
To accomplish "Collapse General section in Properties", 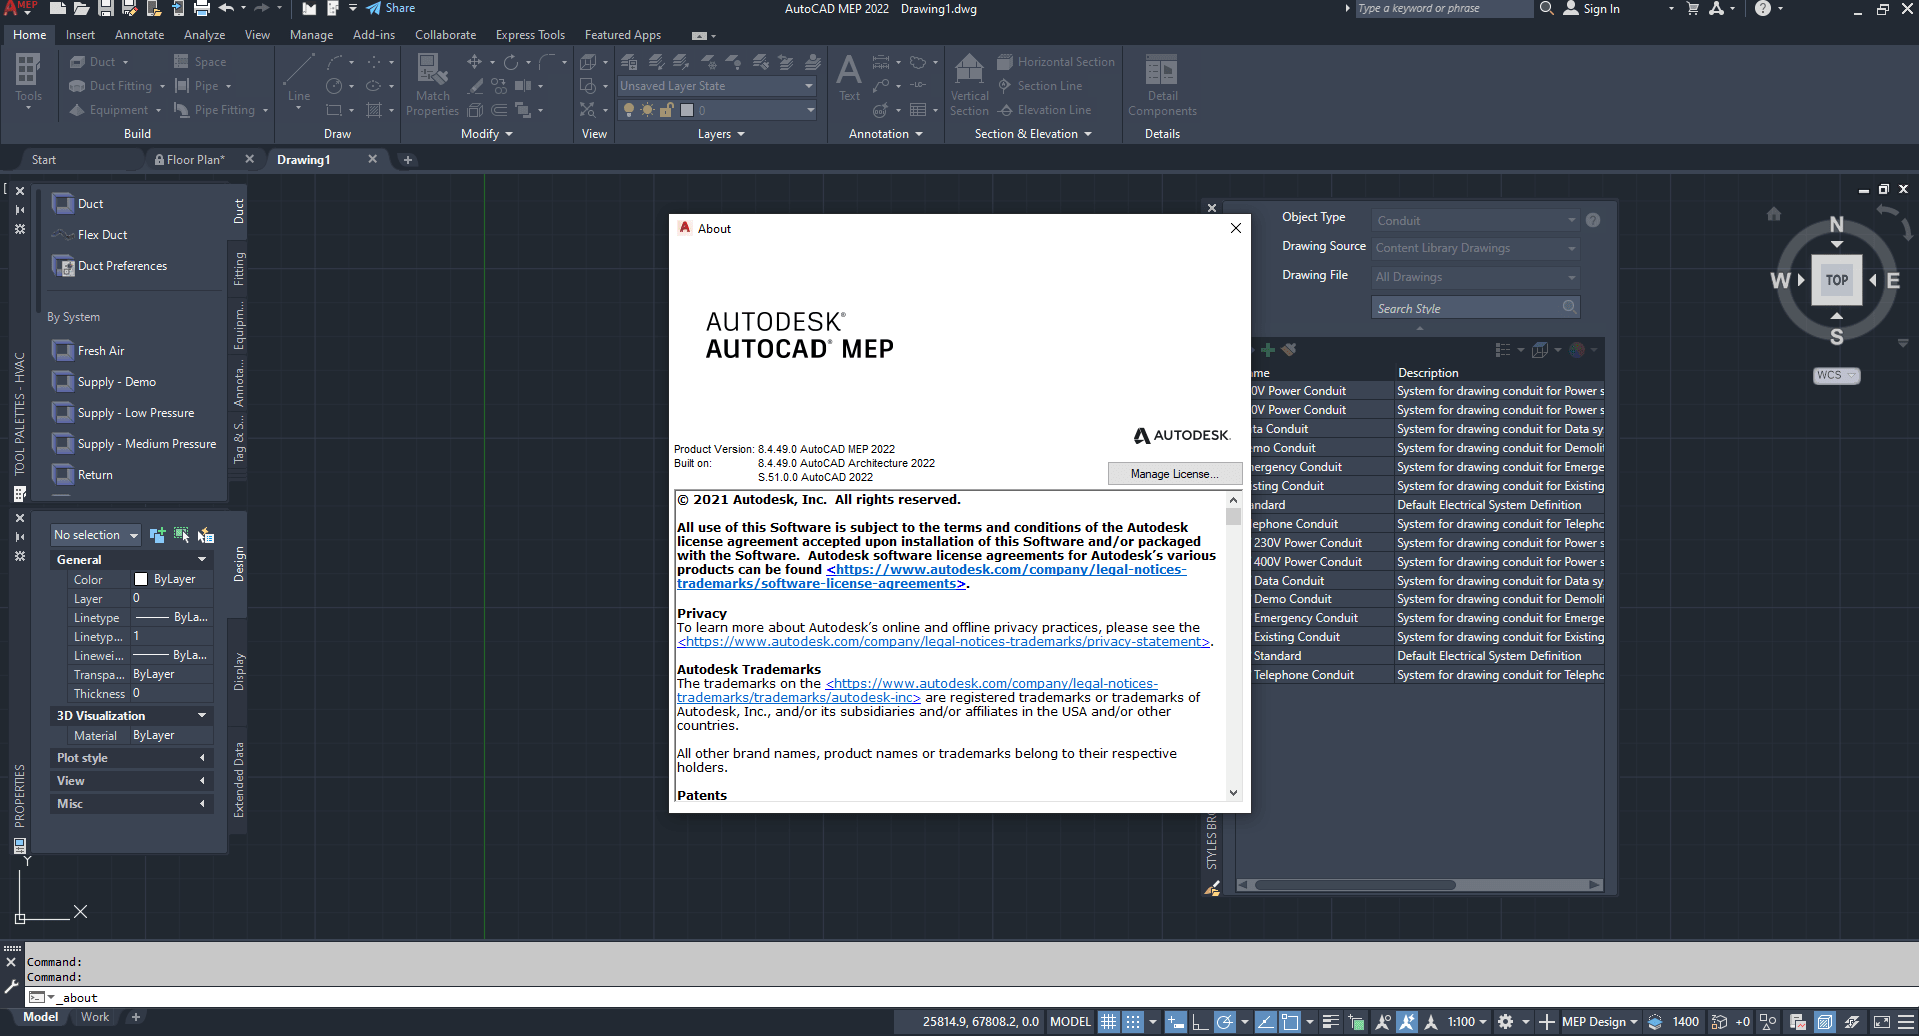I will tap(132, 560).
